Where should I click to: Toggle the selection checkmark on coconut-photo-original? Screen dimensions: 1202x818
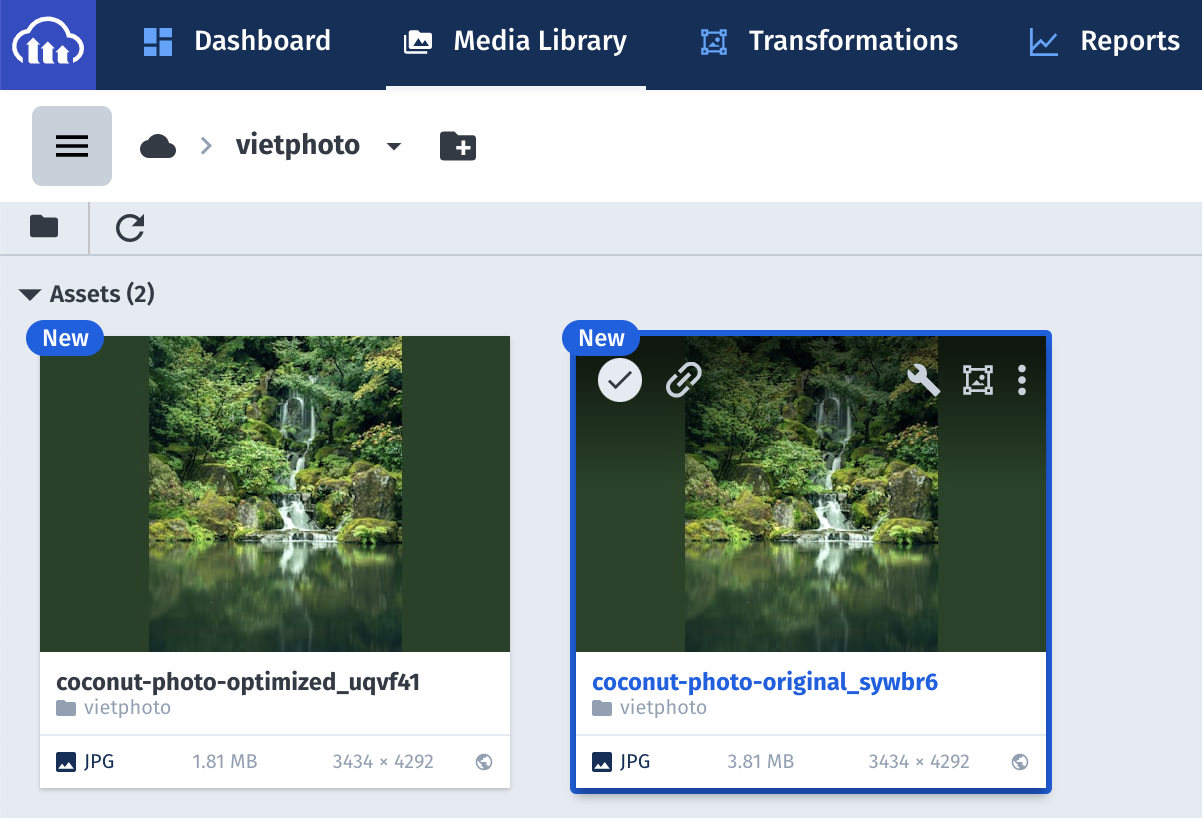tap(620, 380)
